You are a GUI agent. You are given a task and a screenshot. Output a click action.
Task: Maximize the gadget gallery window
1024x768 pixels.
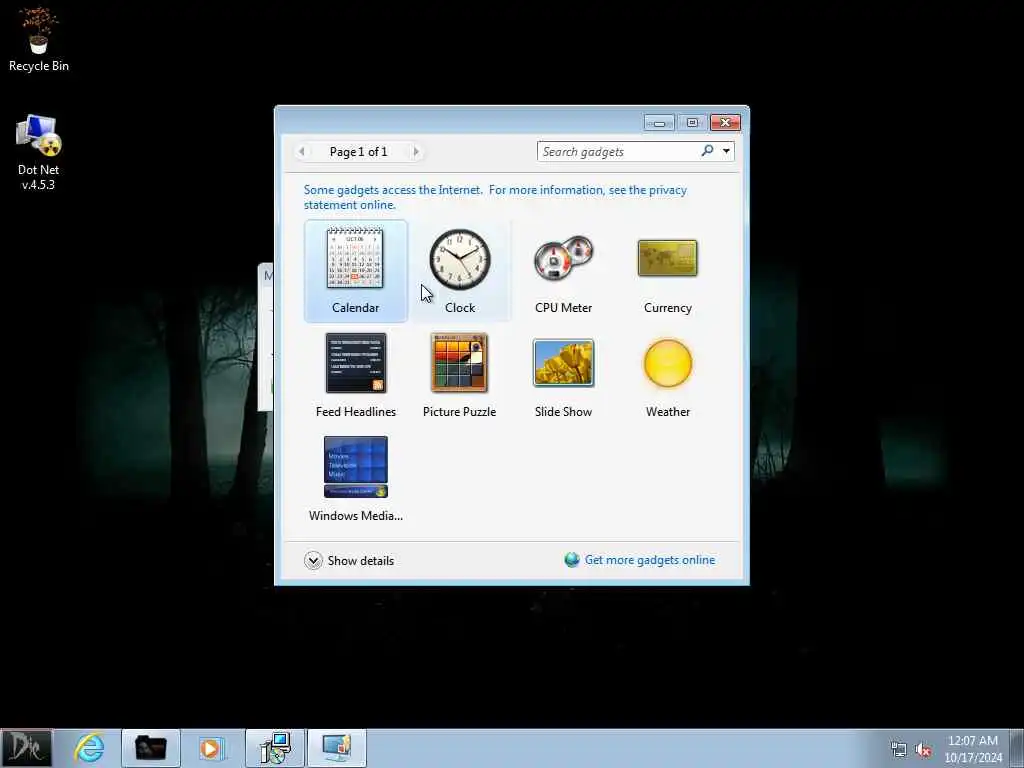click(692, 123)
